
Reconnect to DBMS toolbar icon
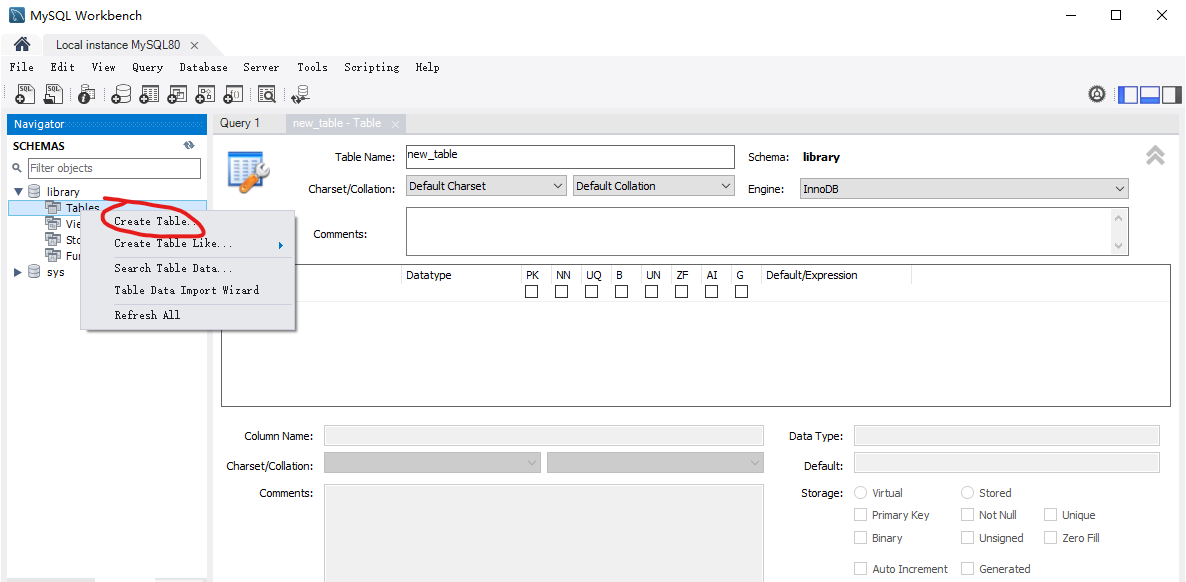[x=301, y=94]
